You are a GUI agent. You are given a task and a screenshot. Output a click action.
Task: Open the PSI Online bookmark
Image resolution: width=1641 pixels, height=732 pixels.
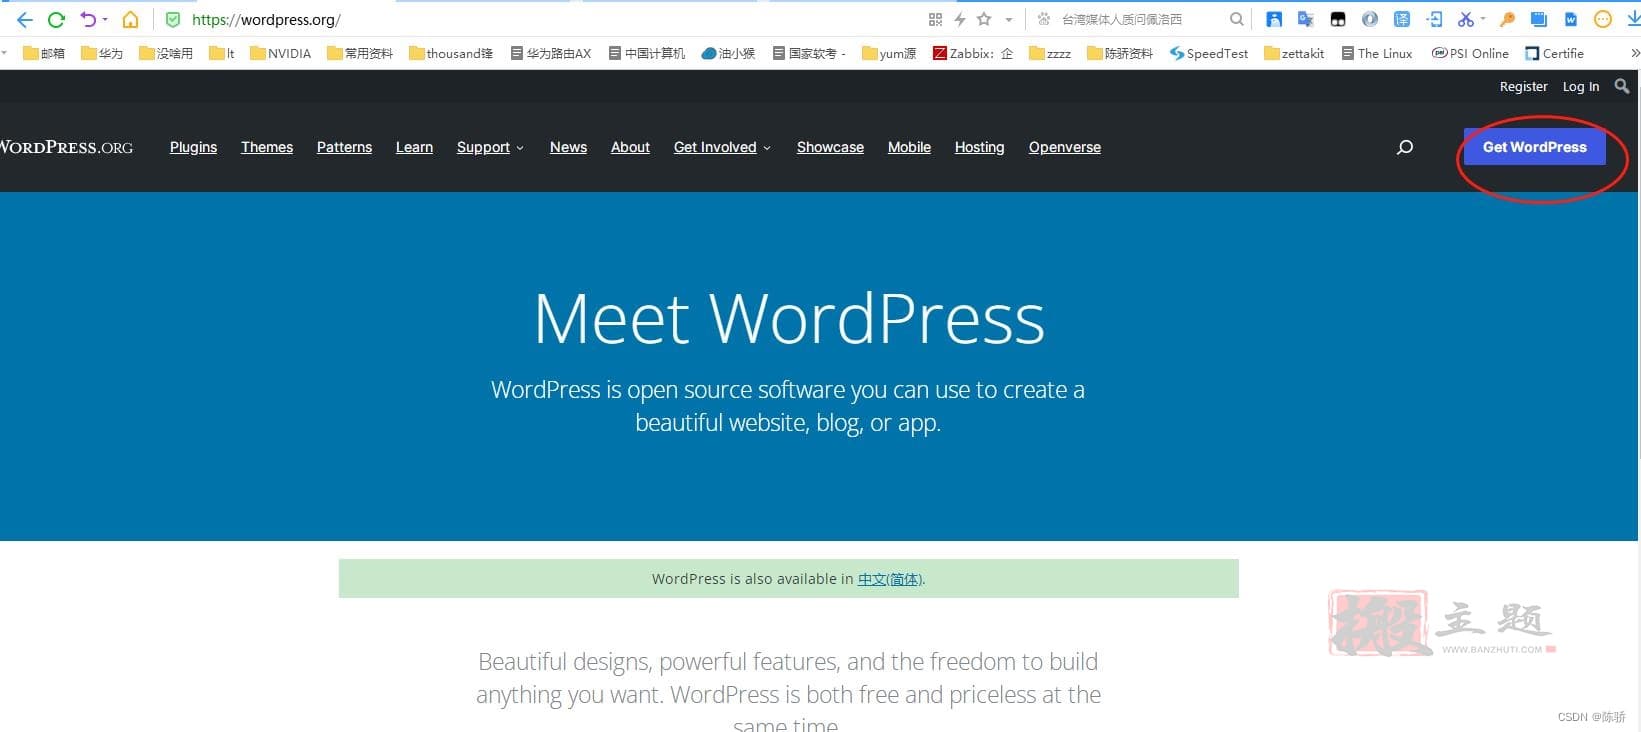pyautogui.click(x=1470, y=53)
